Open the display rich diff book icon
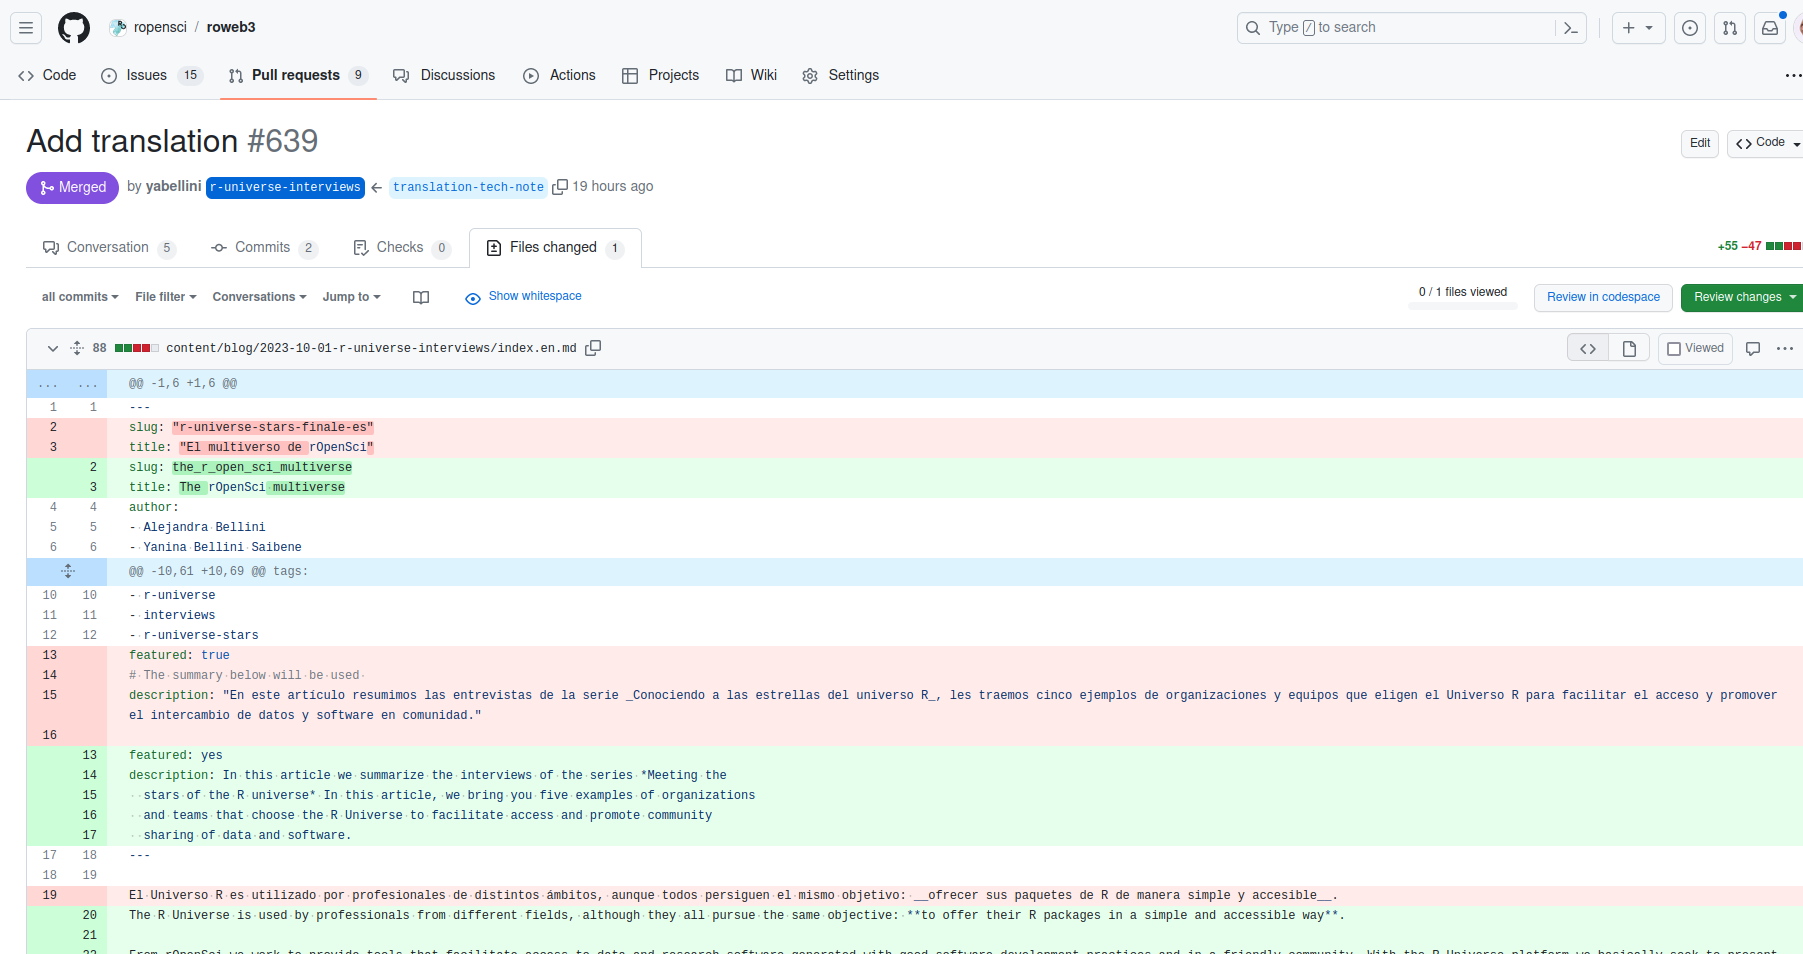The width and height of the screenshot is (1803, 954). click(x=421, y=297)
